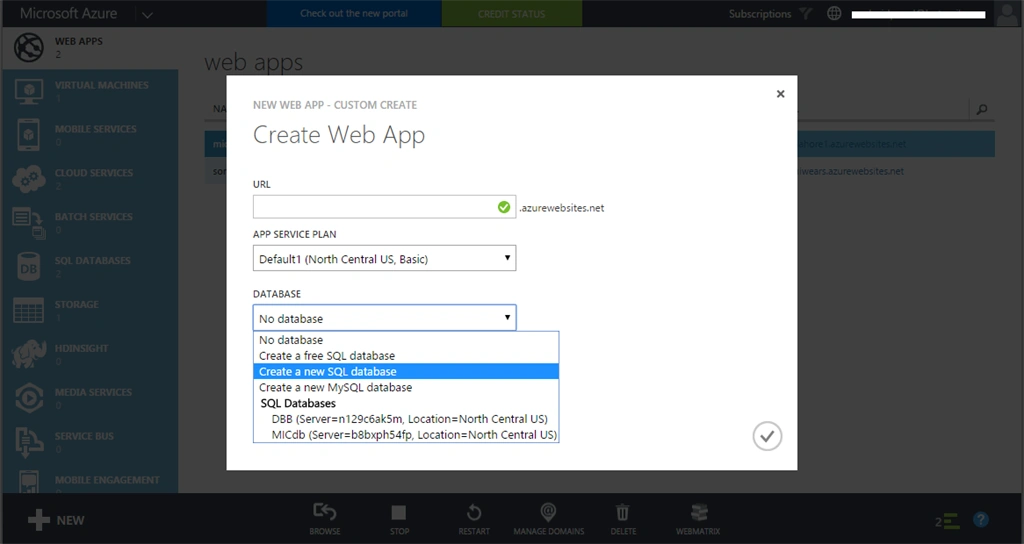
Task: Expand the Microsoft Azure header chevron
Action: (x=148, y=14)
